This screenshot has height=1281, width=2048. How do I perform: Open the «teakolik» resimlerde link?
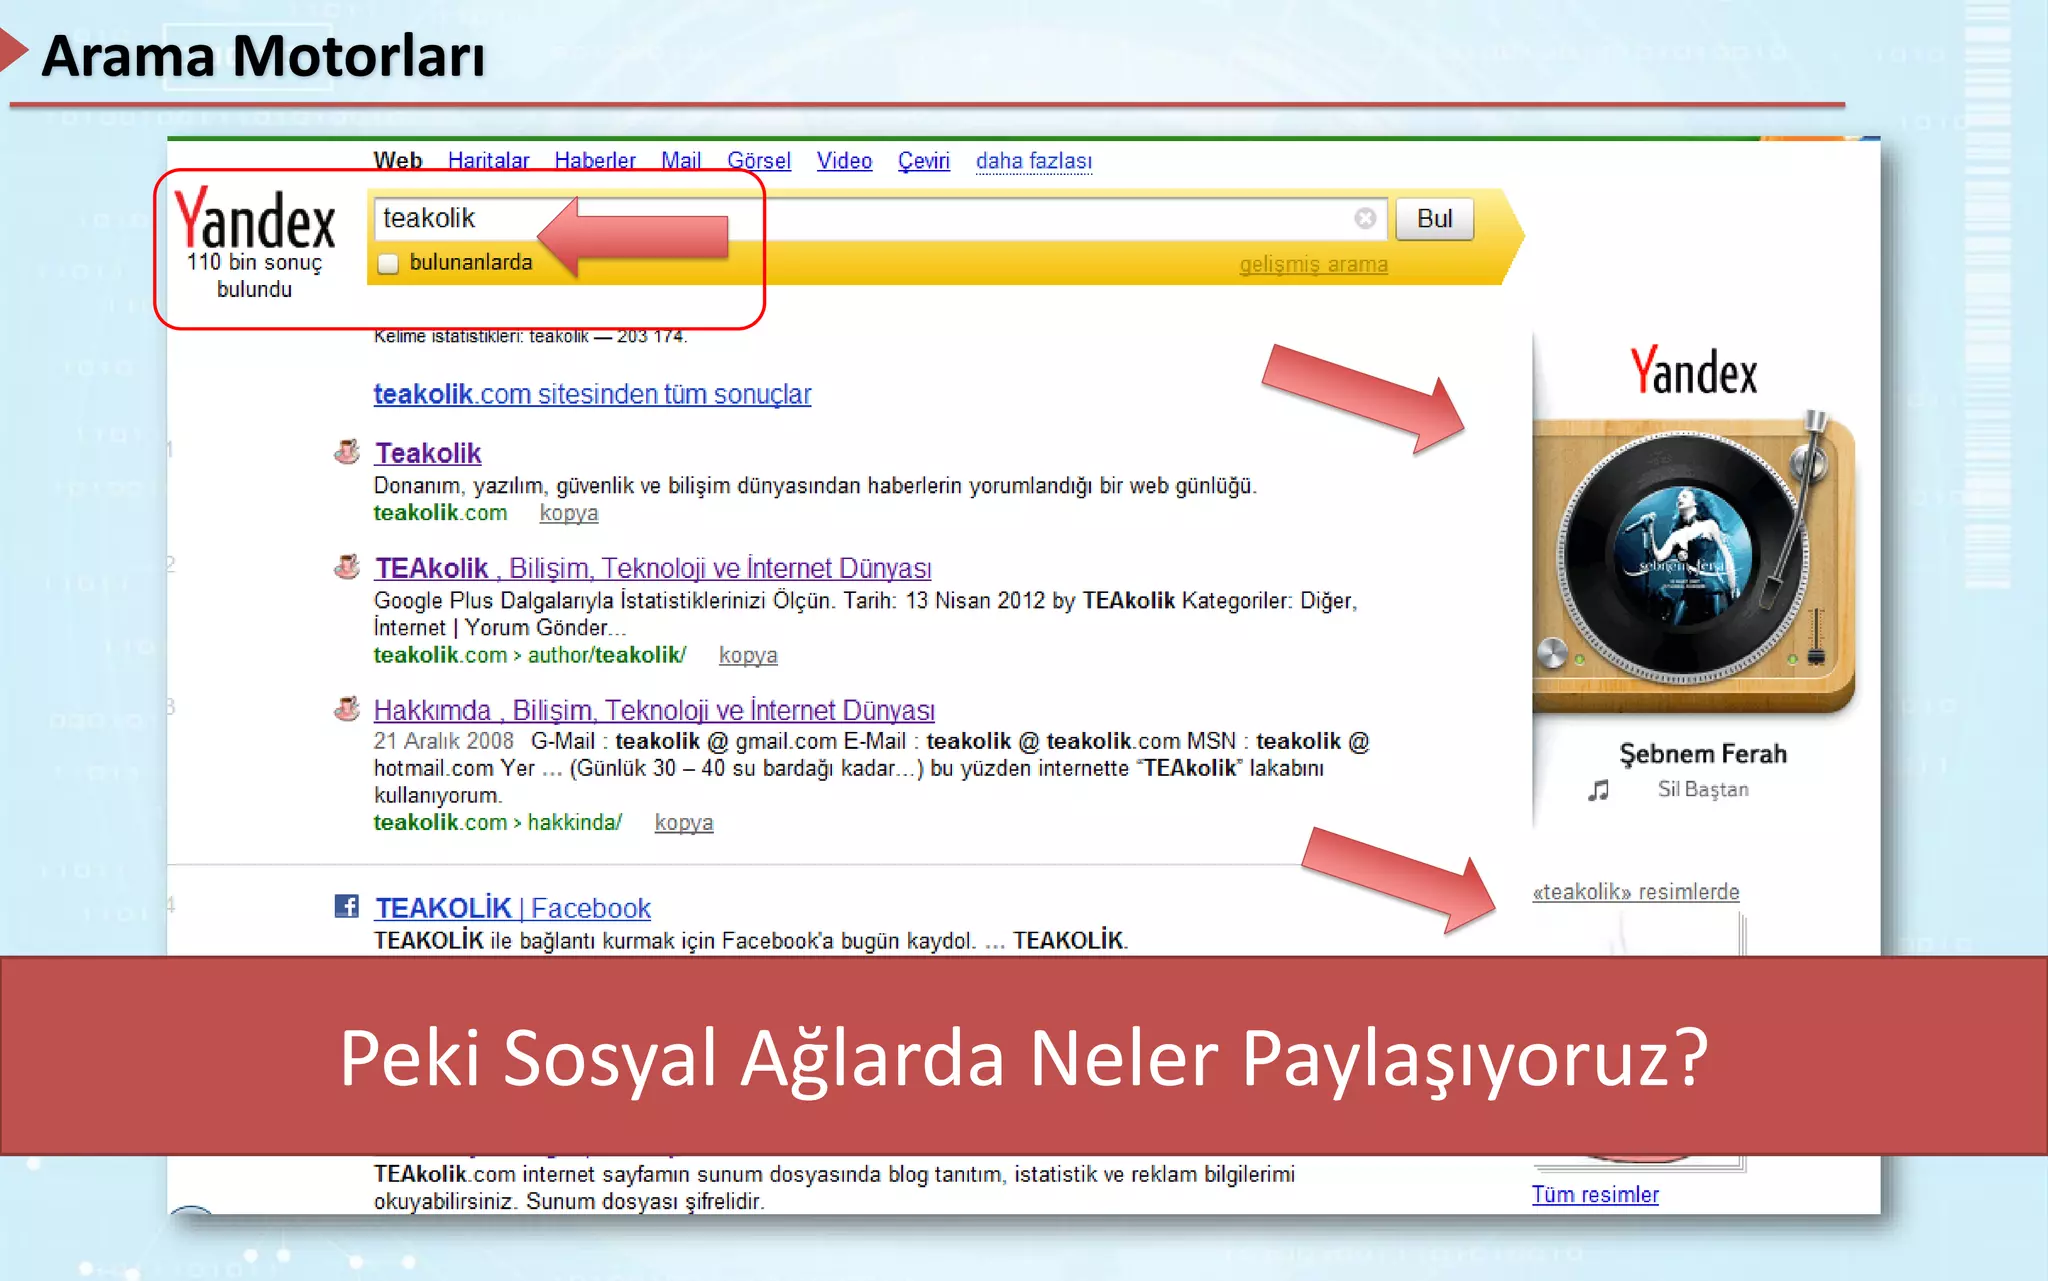click(x=1636, y=891)
